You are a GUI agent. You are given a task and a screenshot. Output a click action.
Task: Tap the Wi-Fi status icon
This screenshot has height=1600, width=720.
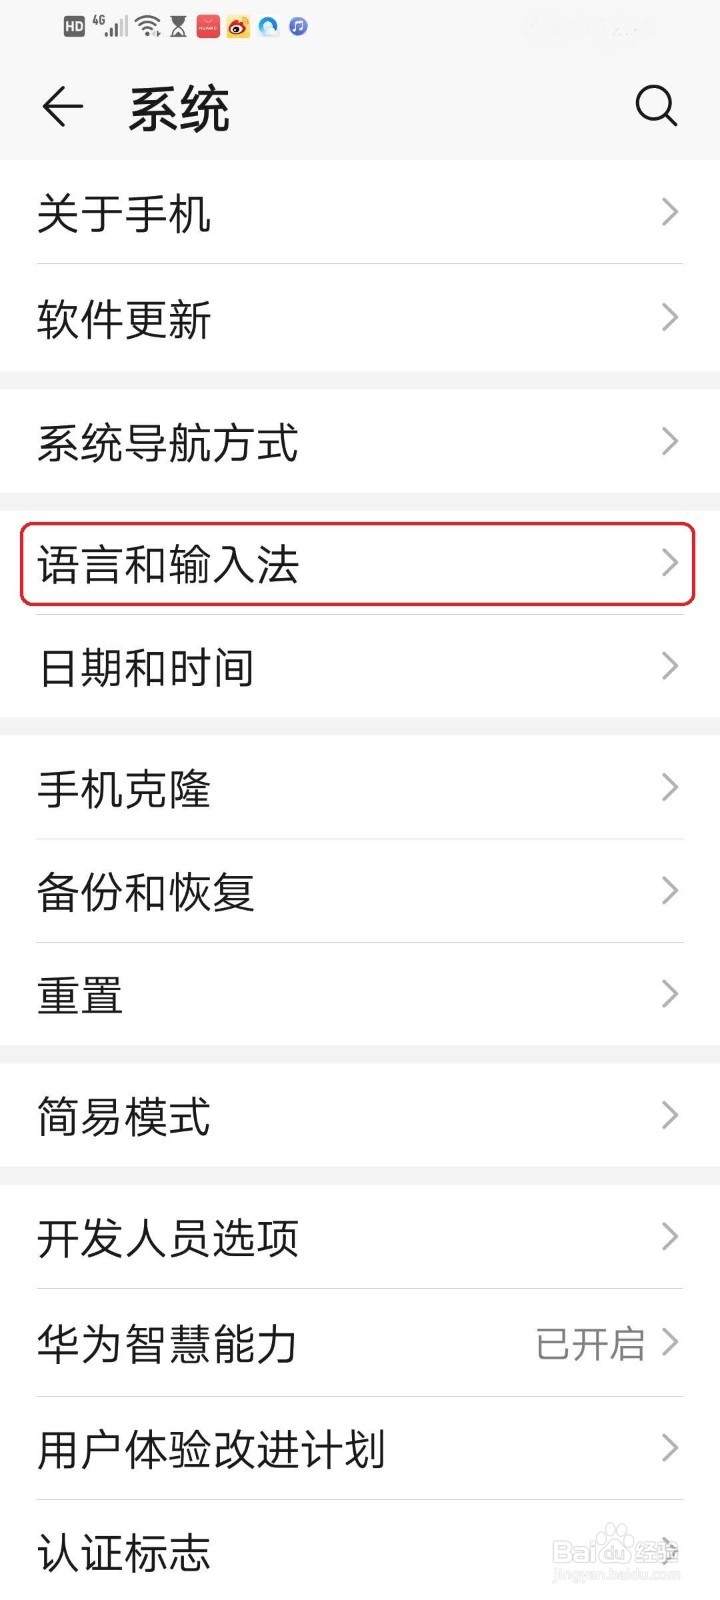tap(148, 26)
